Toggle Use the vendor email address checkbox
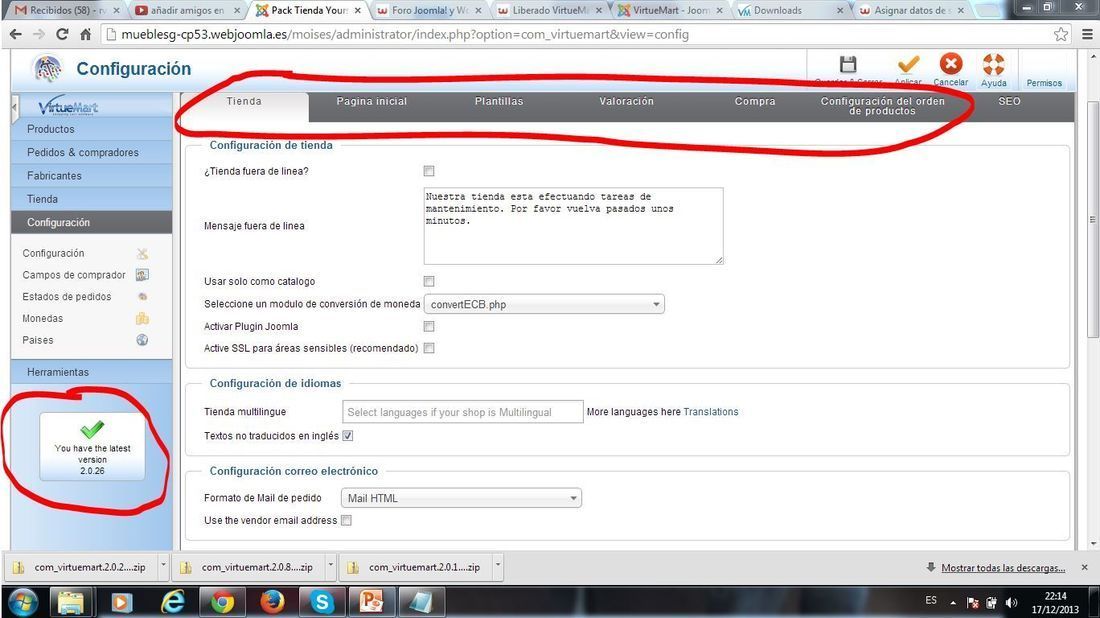Screen dimensions: 1100x618 (346, 520)
